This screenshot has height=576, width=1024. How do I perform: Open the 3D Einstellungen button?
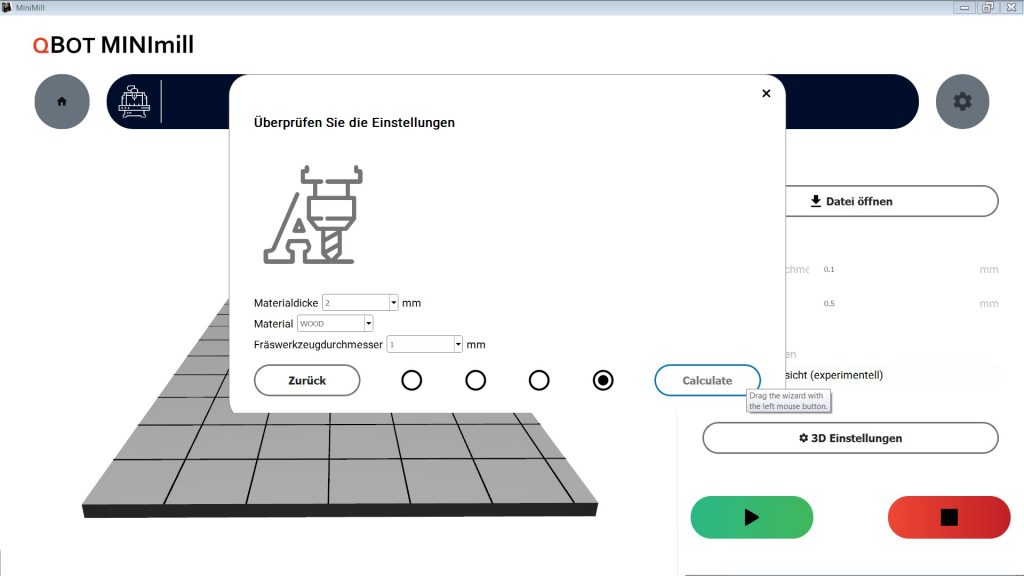click(x=850, y=438)
